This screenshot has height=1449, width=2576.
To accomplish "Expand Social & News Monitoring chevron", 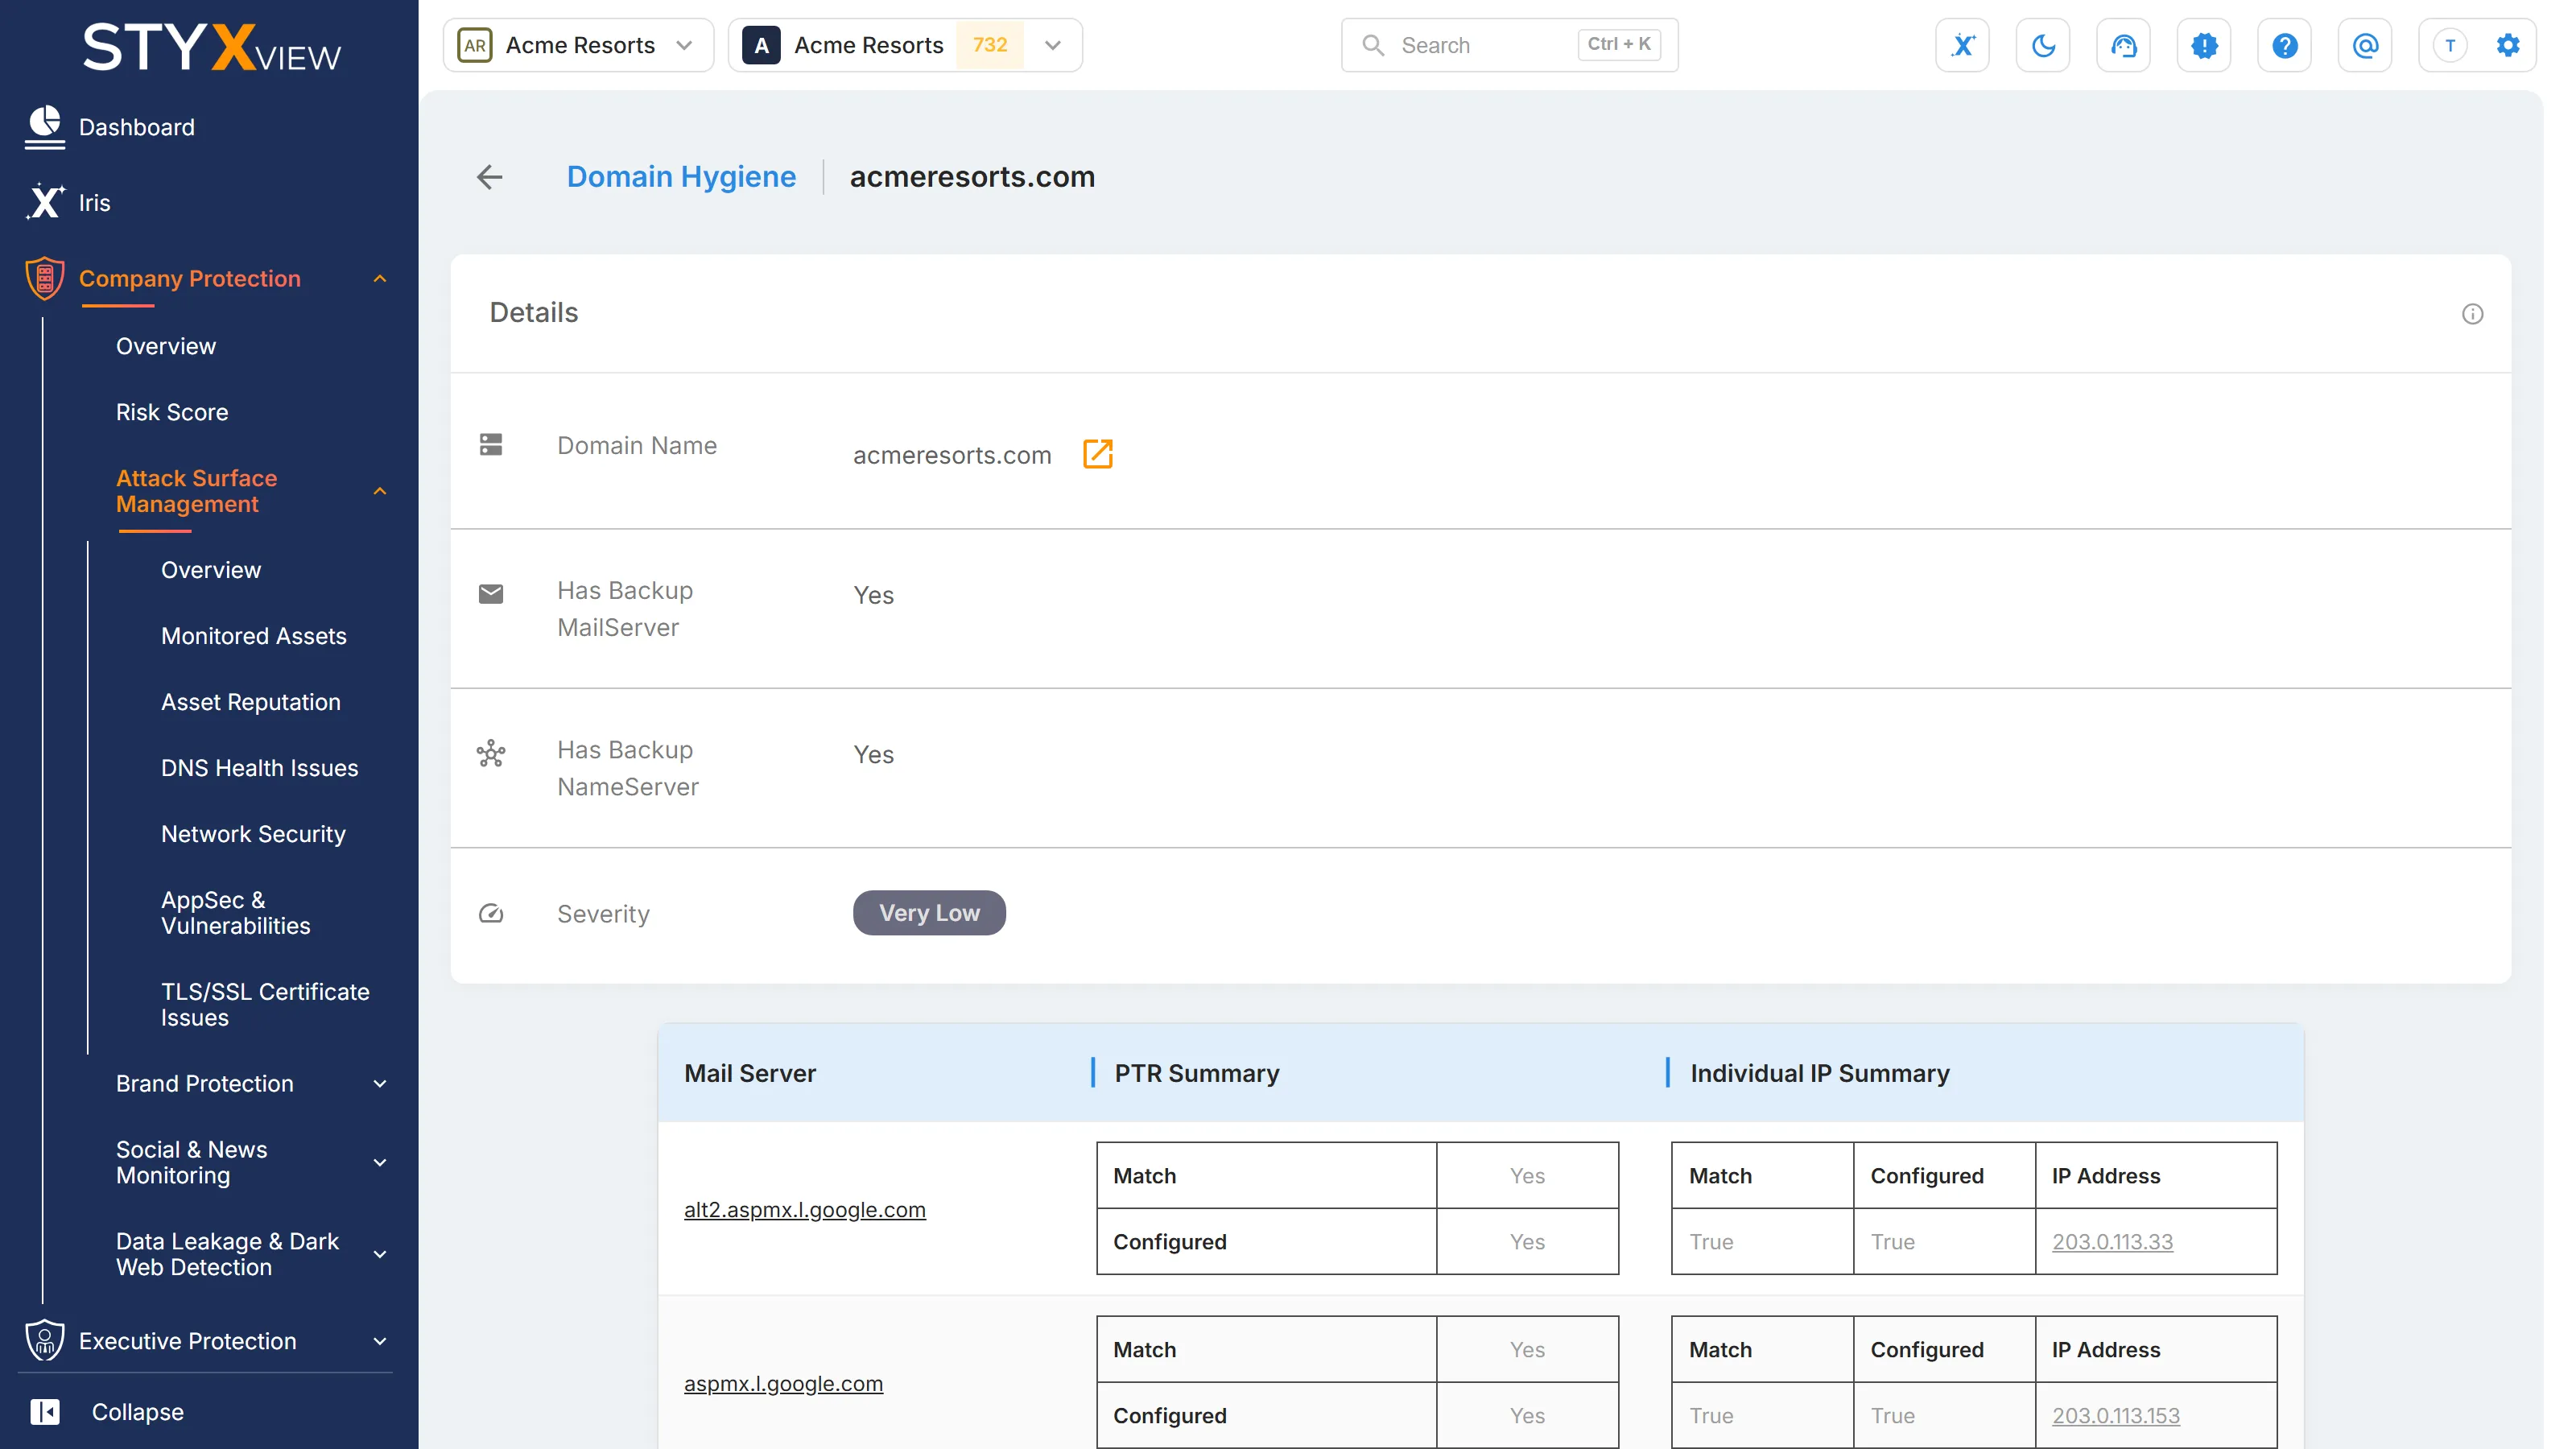I will coord(380,1163).
